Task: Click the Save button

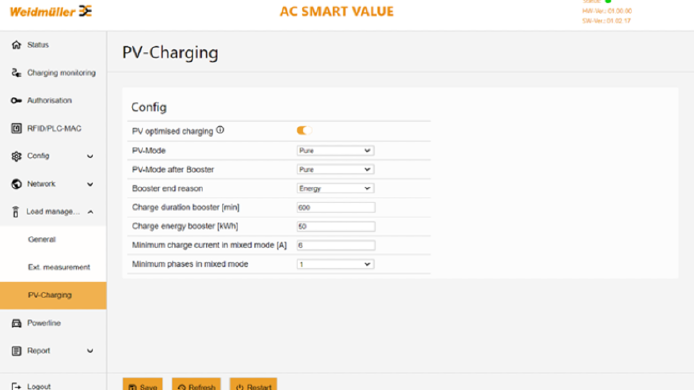Action: [x=143, y=385]
